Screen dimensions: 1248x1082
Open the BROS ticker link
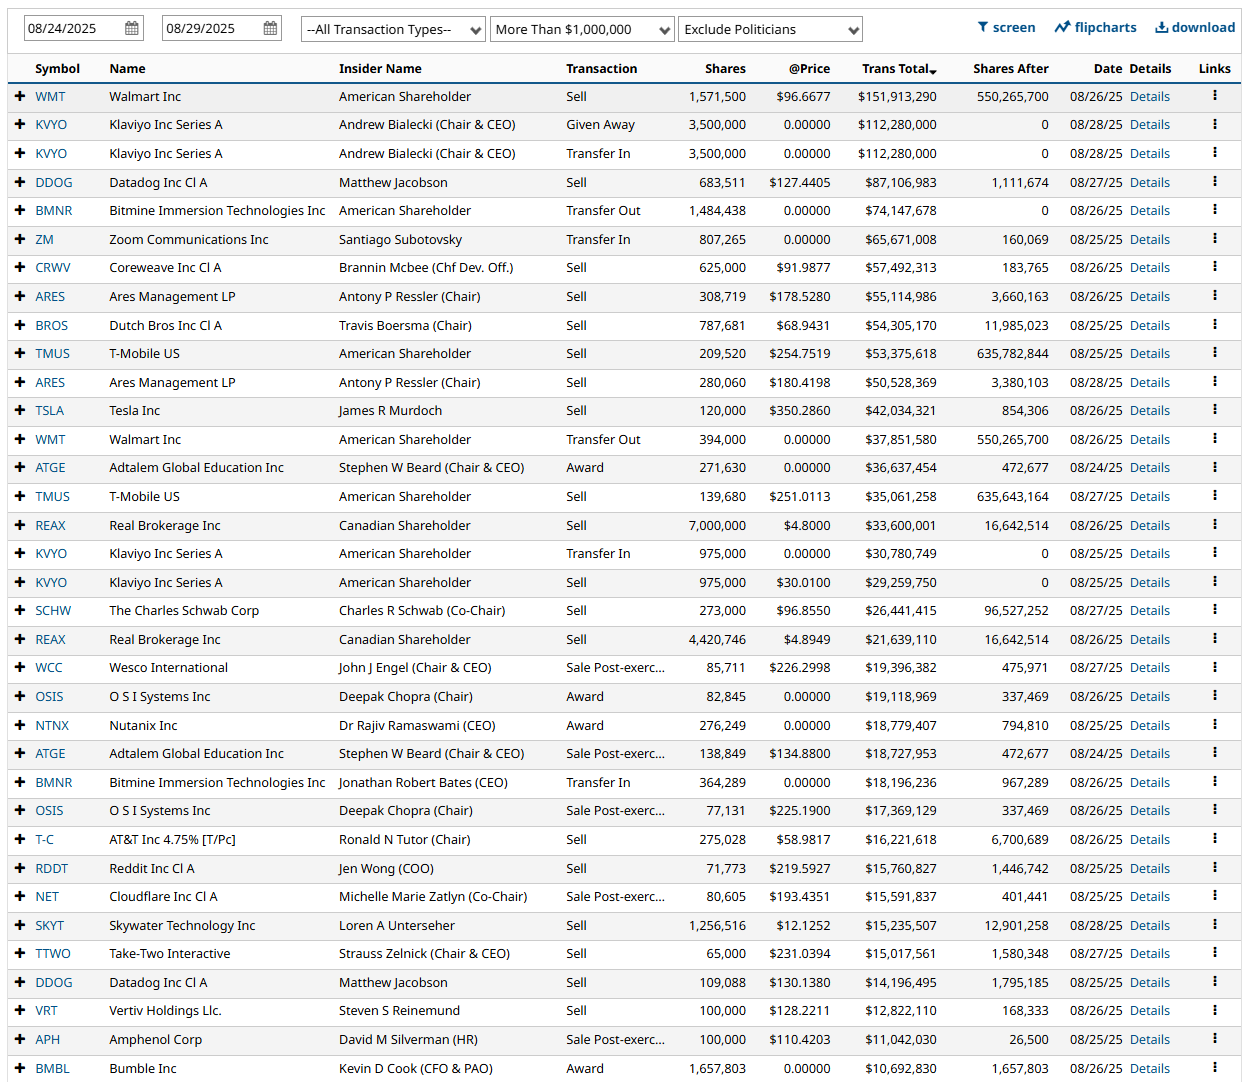tap(52, 325)
